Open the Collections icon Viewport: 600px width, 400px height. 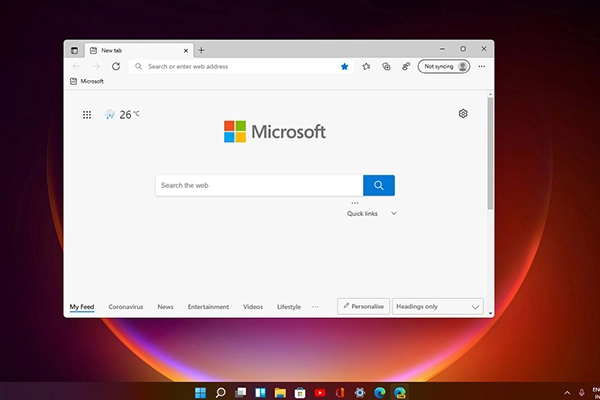point(386,67)
